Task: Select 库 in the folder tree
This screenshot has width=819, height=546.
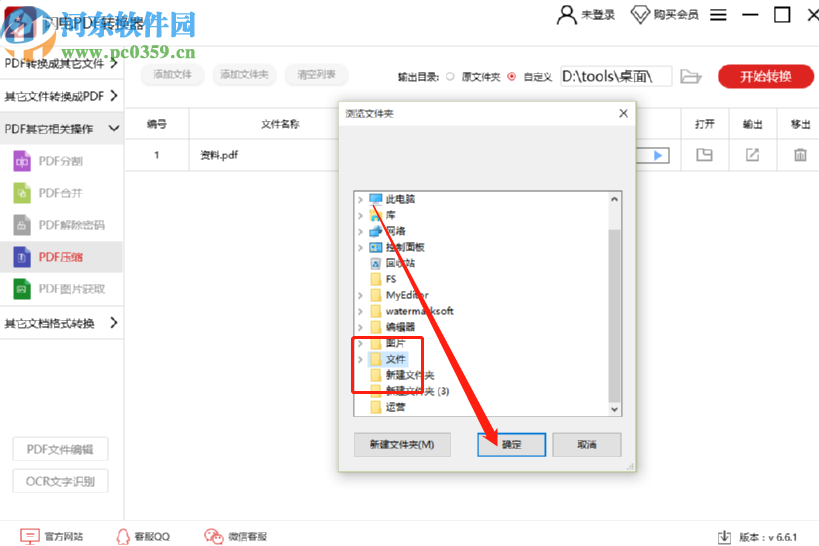Action: [x=391, y=215]
